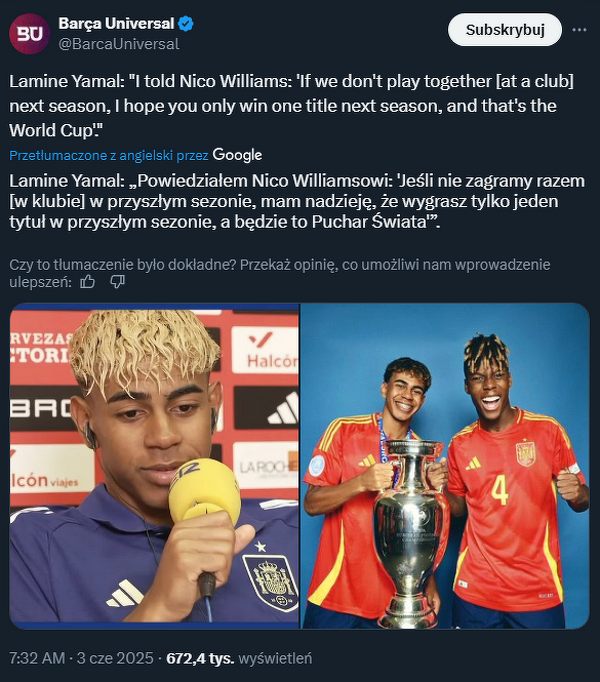This screenshot has width=600, height=682.
Task: Give thumbs up for translation accuracy
Action: click(87, 282)
